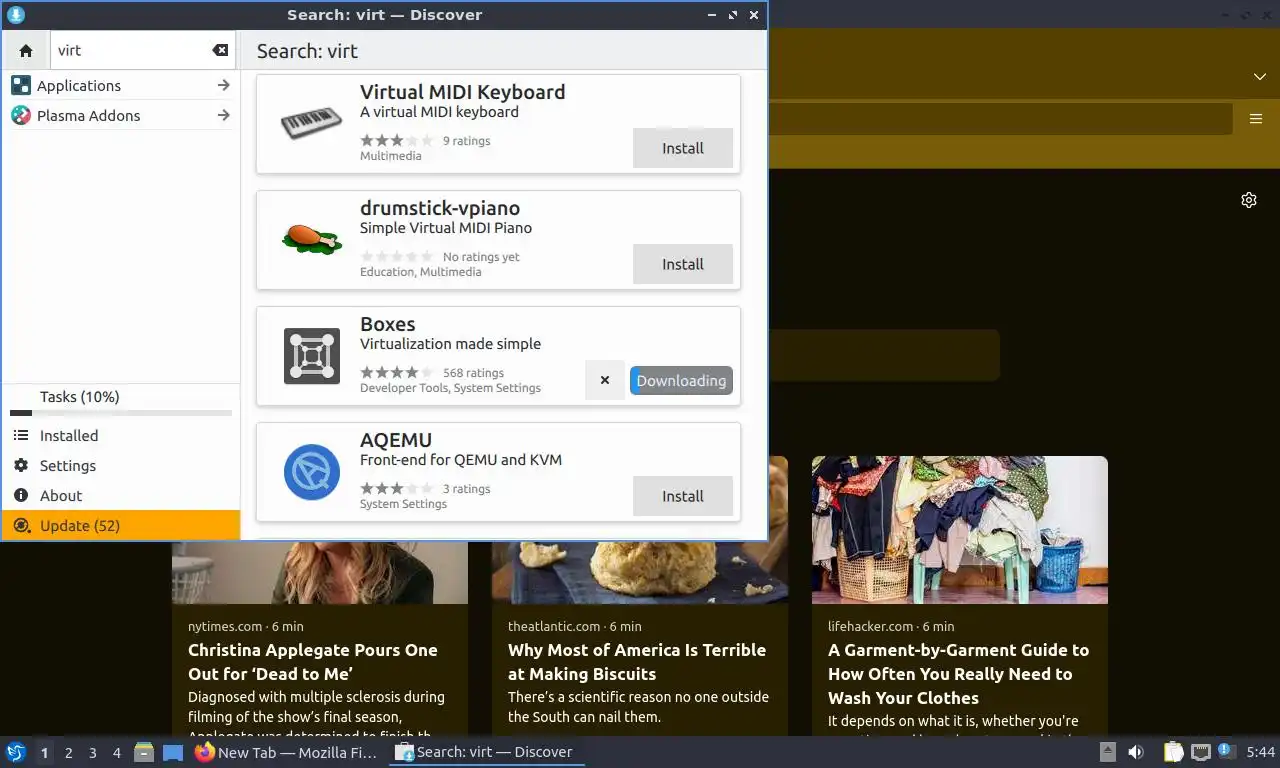Go to Discover home page icon
Screen dimensions: 1280x768
pyautogui.click(x=26, y=50)
